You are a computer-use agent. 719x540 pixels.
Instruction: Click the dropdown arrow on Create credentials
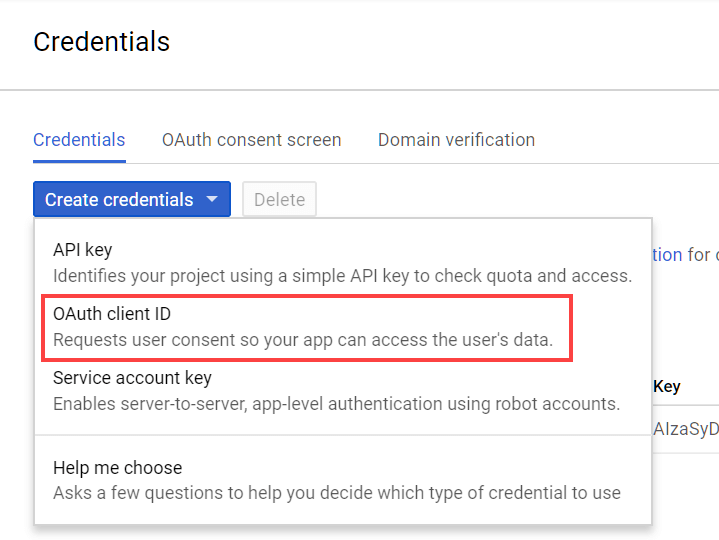pos(212,199)
